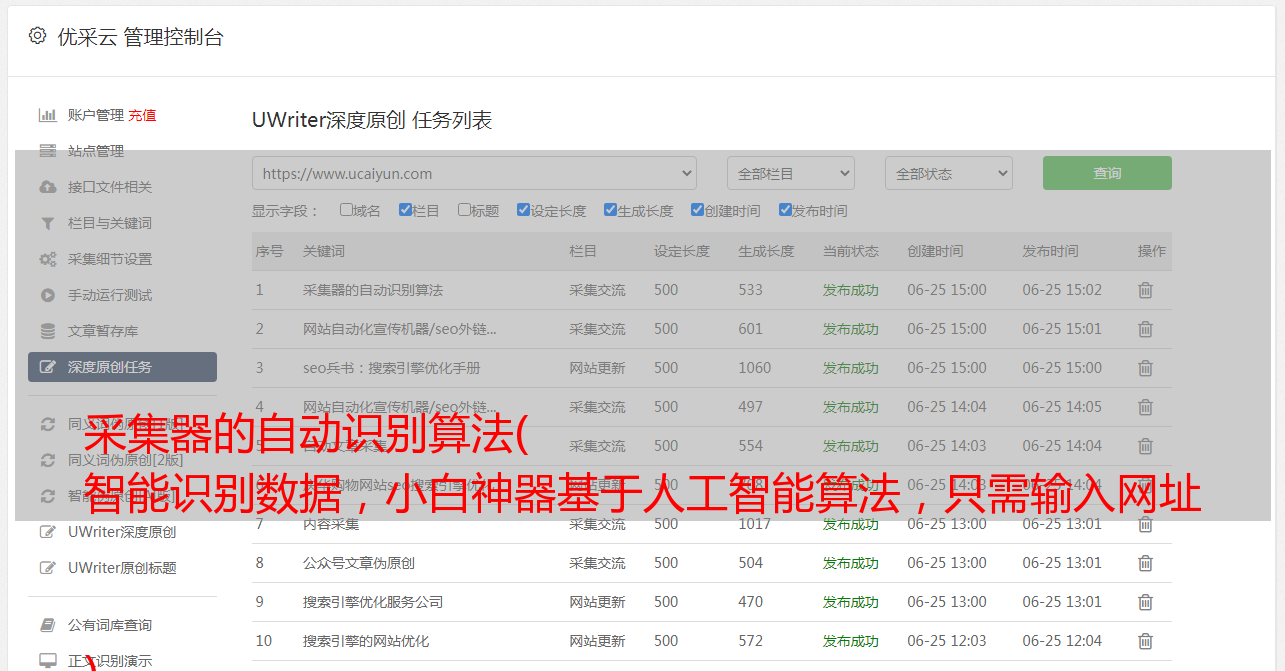Viewport: 1285px width, 671px height.
Task: Uncheck the 设定长度 checkbox
Action: (x=523, y=210)
